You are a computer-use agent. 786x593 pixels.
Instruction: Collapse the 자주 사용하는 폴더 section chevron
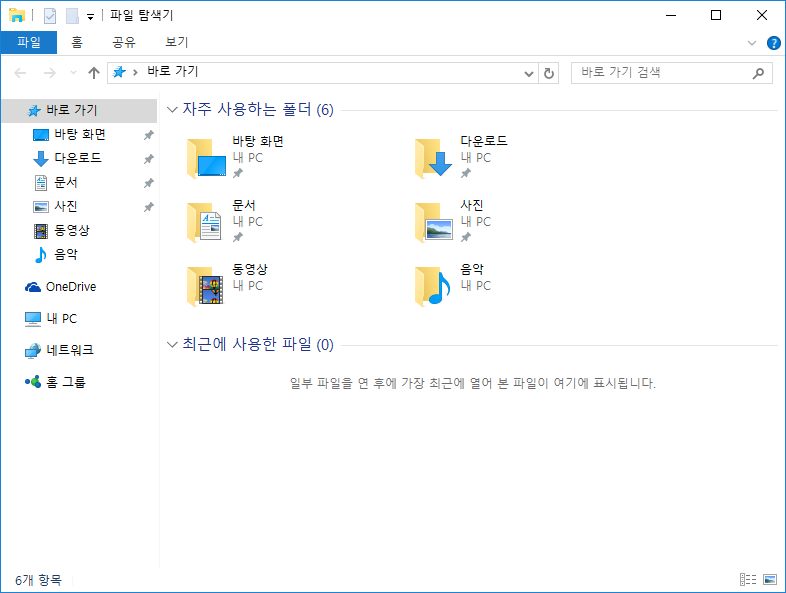pyautogui.click(x=172, y=109)
